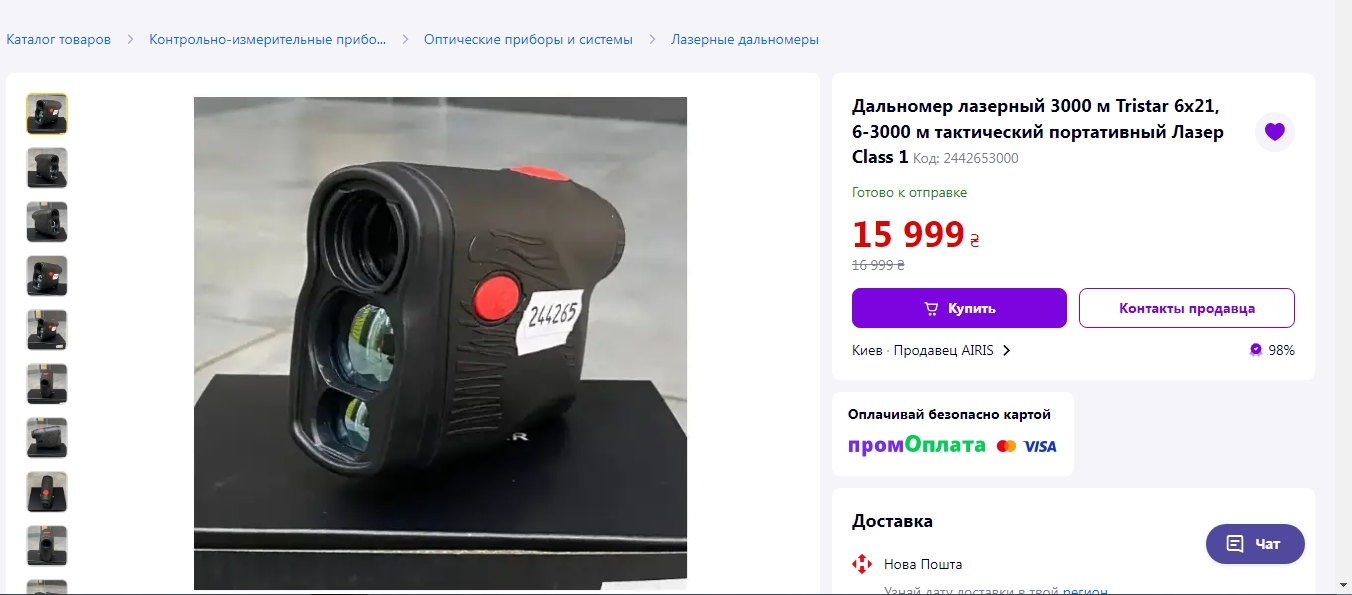Open the Чат chat widget

1255,544
